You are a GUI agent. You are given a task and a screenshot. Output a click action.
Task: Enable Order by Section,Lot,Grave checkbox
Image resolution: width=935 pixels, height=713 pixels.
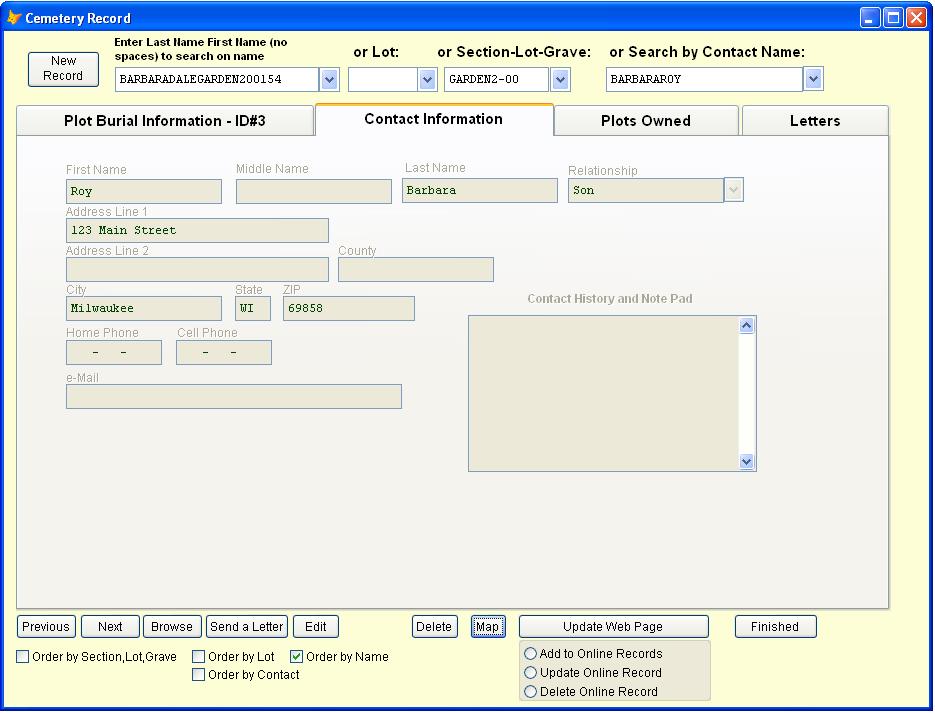click(x=23, y=656)
